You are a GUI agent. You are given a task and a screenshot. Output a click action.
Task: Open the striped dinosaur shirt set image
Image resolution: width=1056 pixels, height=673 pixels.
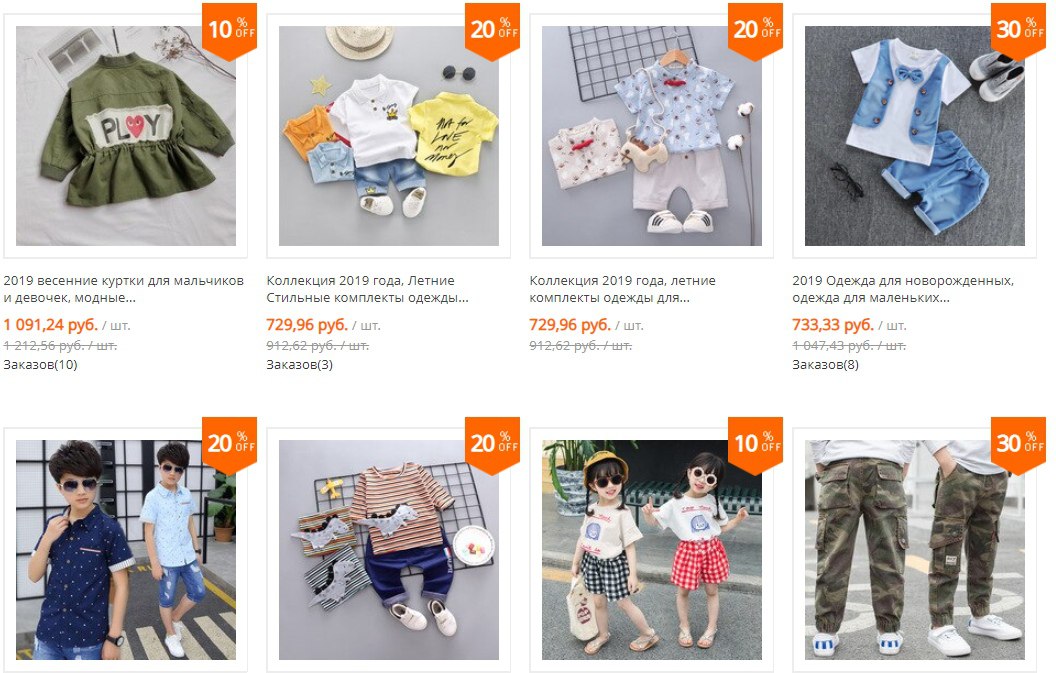pyautogui.click(x=389, y=550)
